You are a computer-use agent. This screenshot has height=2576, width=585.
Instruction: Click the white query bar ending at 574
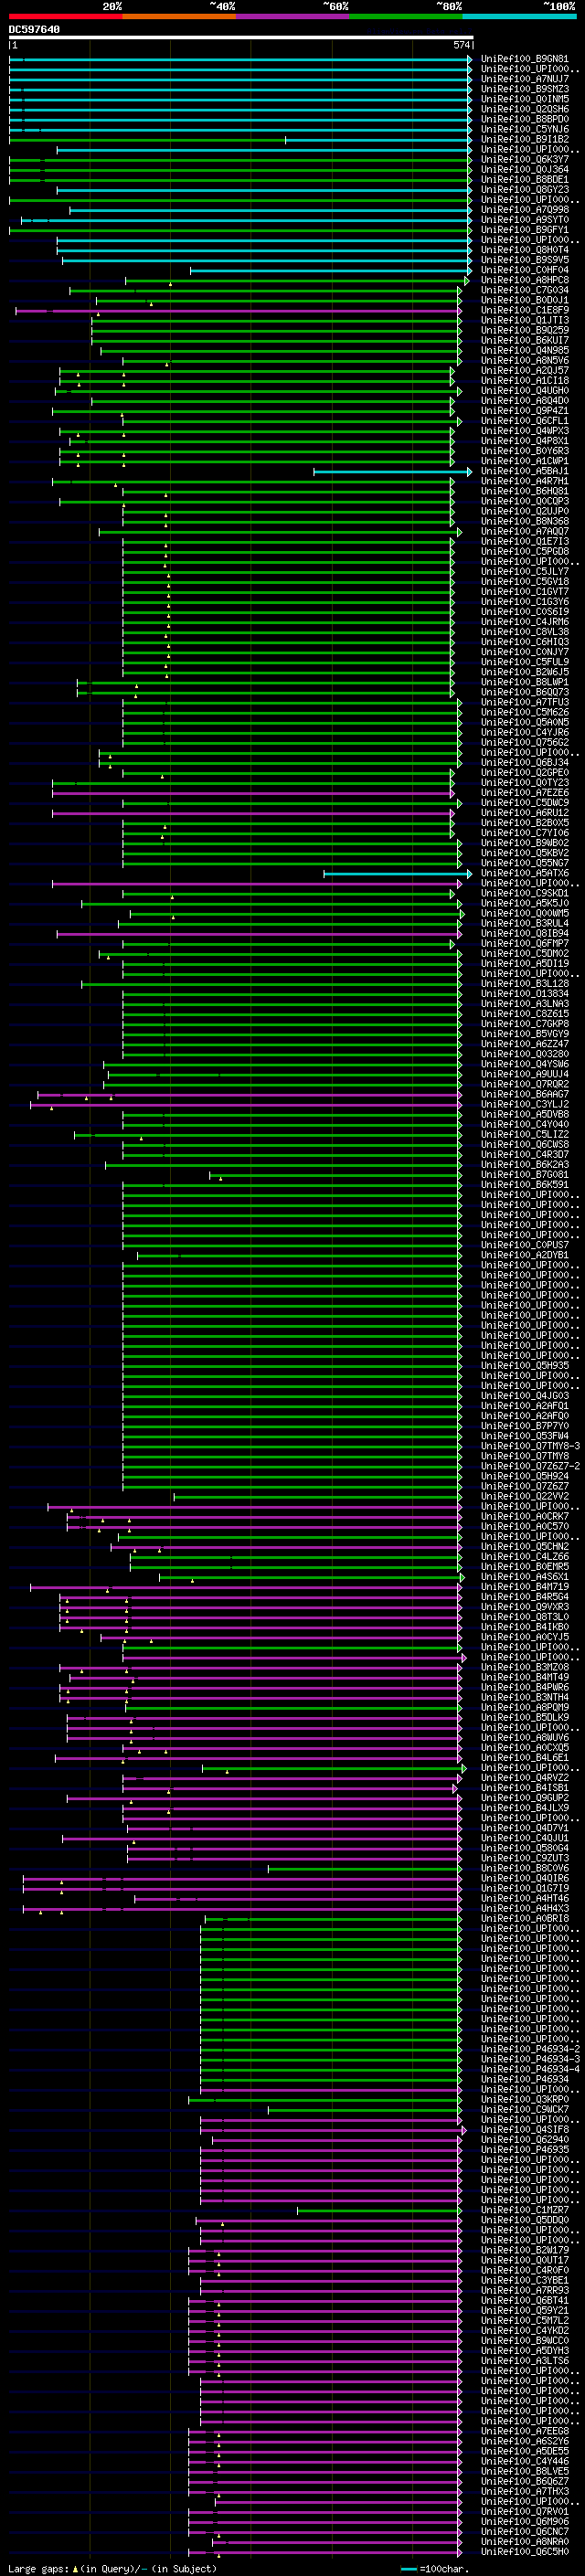pyautogui.click(x=241, y=38)
